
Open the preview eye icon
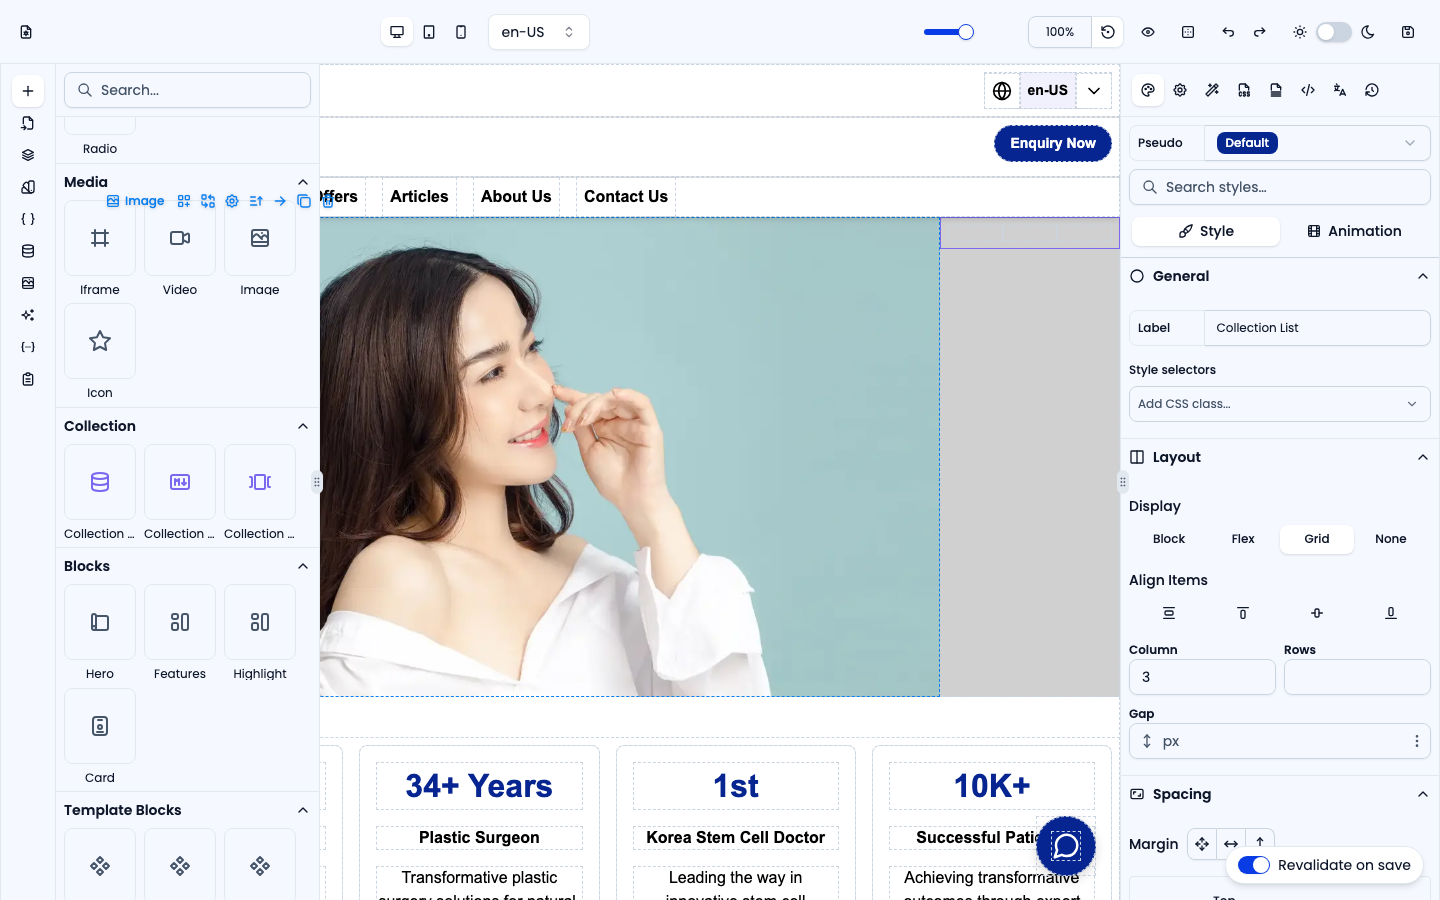click(1148, 32)
